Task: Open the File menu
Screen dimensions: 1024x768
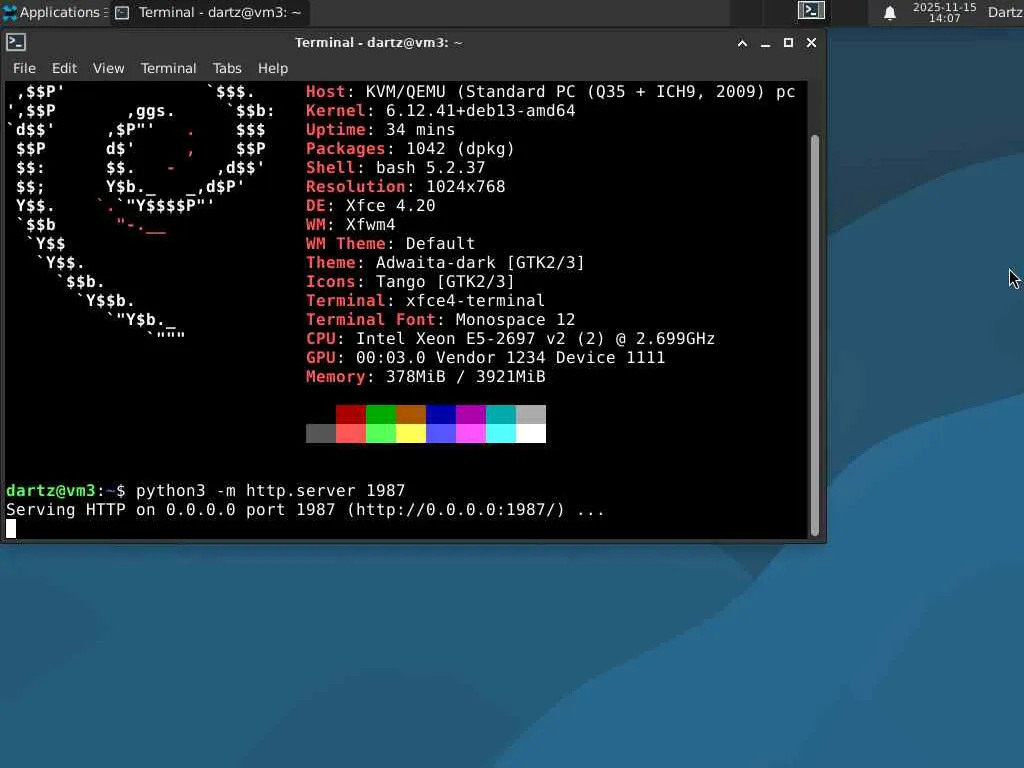Action: [24, 68]
